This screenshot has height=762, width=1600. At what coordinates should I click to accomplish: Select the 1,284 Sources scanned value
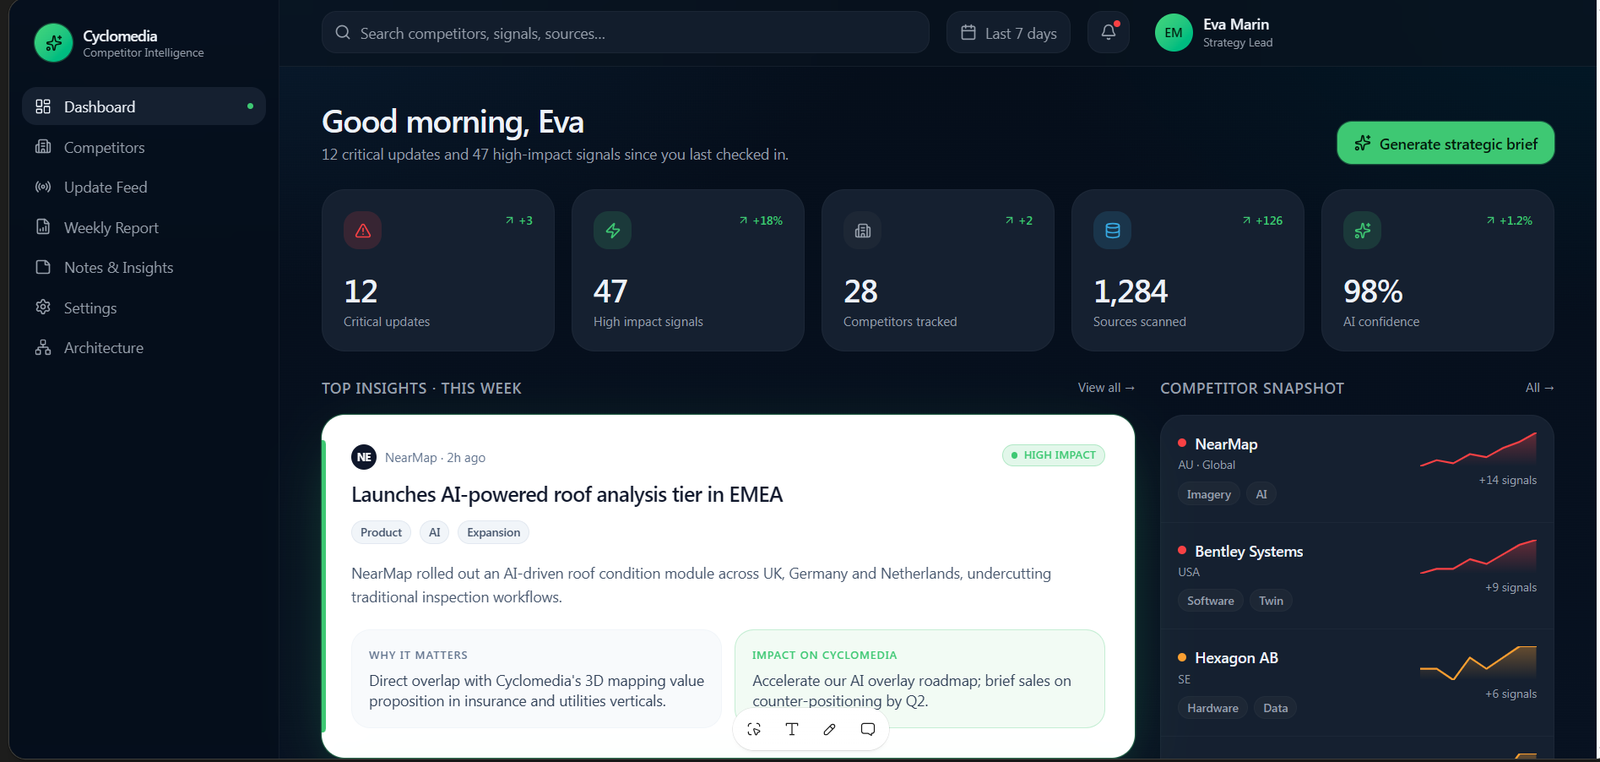tap(1130, 291)
